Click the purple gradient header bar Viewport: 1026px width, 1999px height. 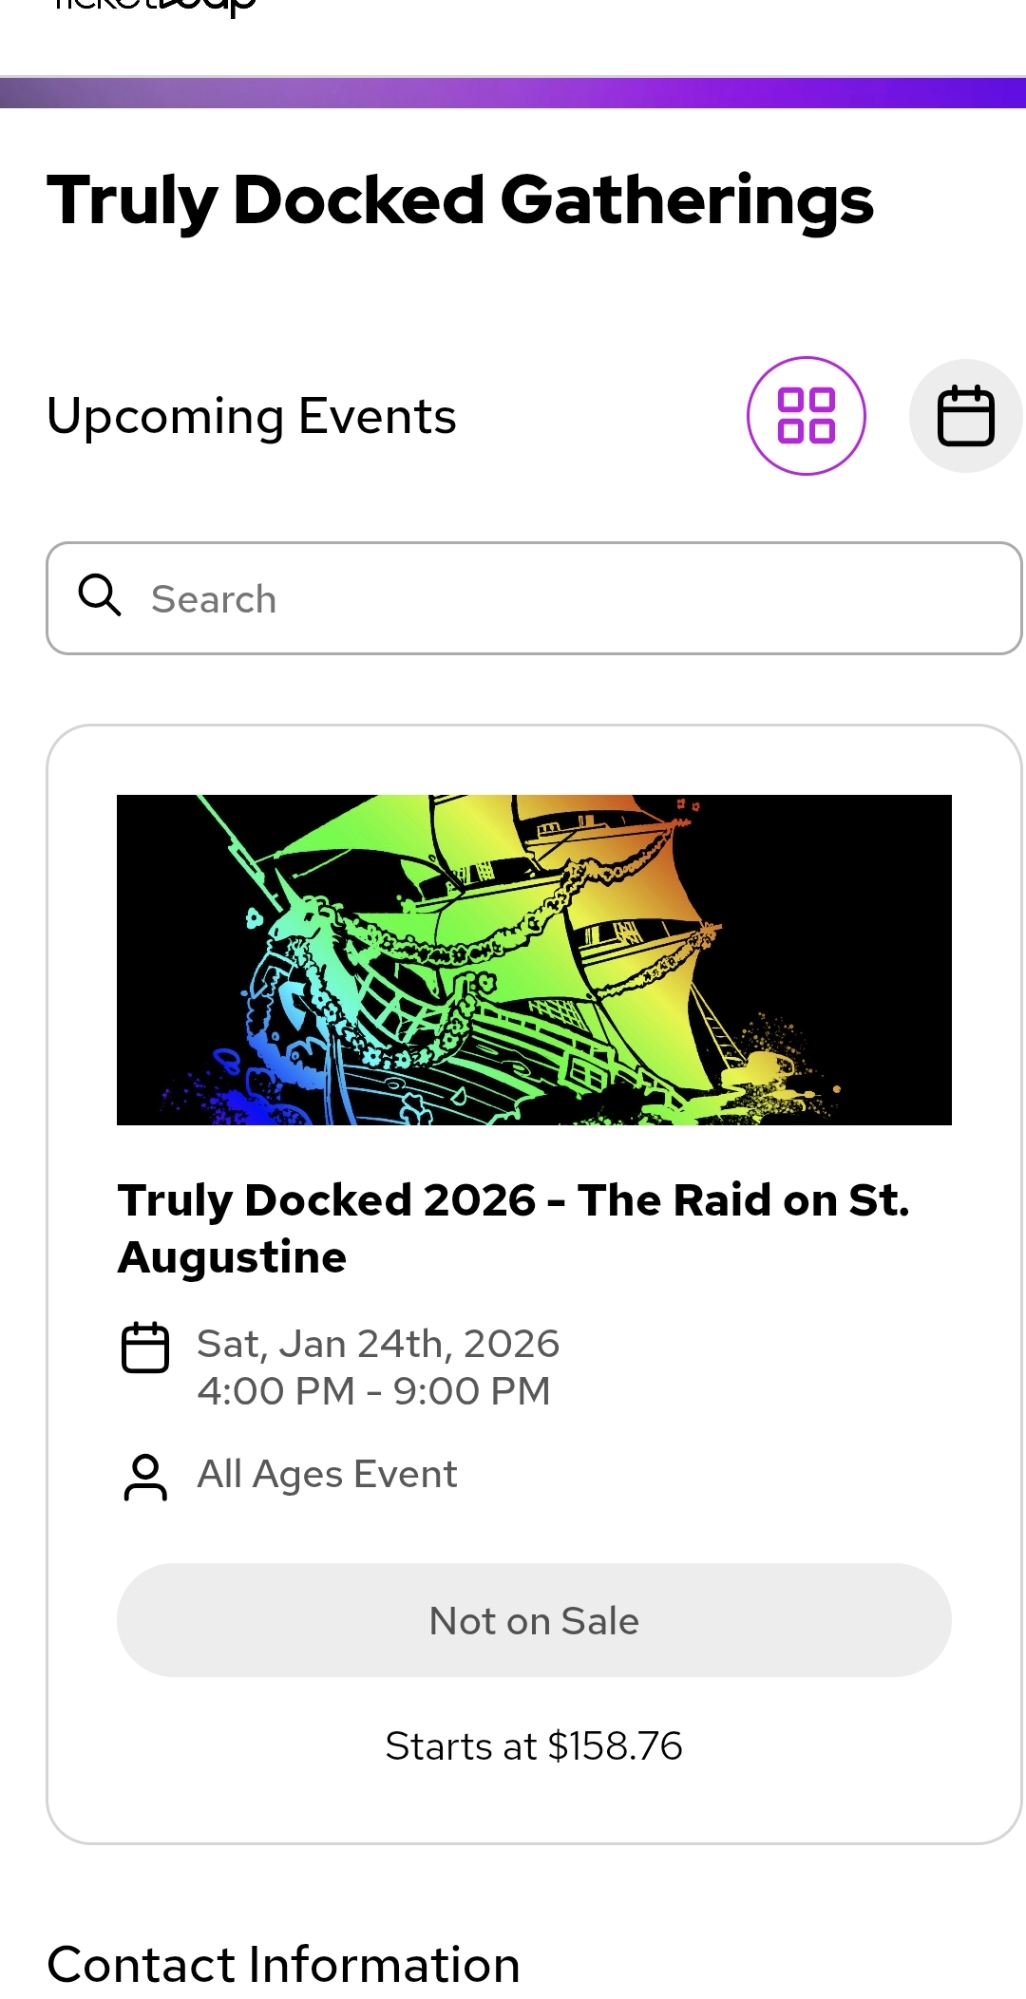tap(513, 93)
